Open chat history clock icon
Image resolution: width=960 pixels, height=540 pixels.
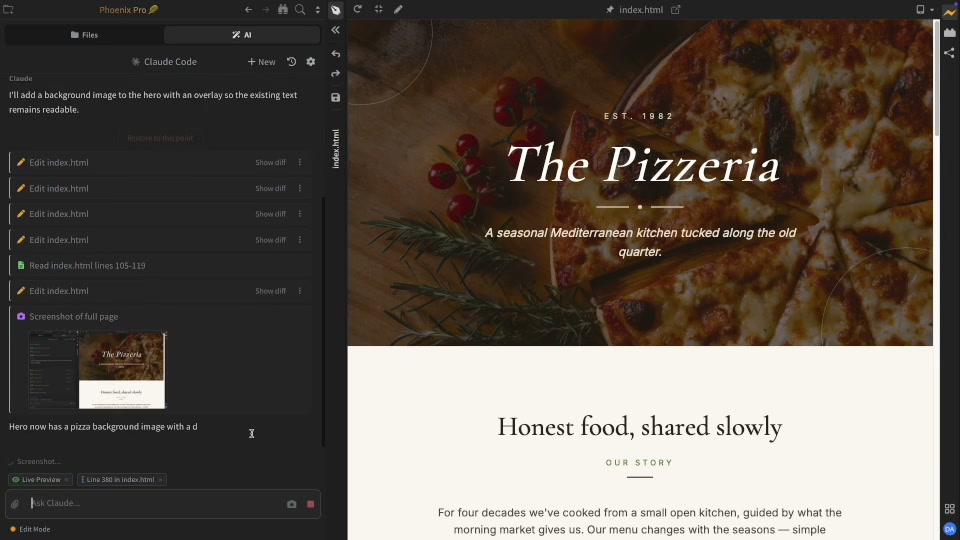click(291, 62)
